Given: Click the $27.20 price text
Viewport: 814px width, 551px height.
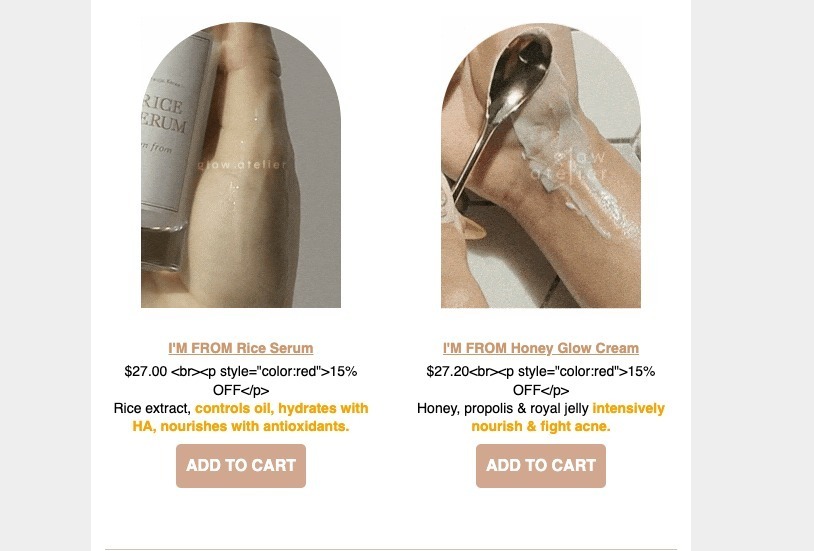Looking at the screenshot, I should 447,371.
